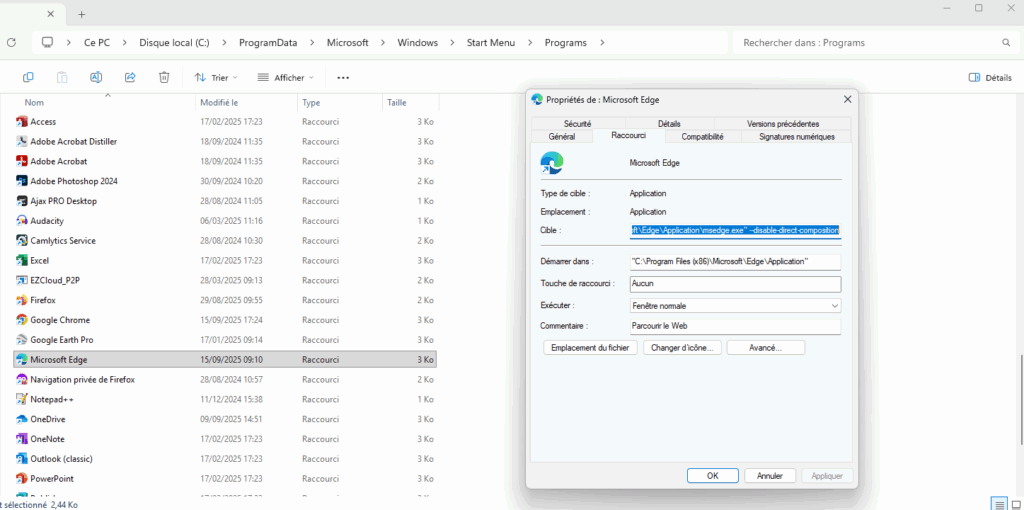Select the Ajax PRO Desktop row
Viewport: 1024px width, 510px height.
[225, 201]
